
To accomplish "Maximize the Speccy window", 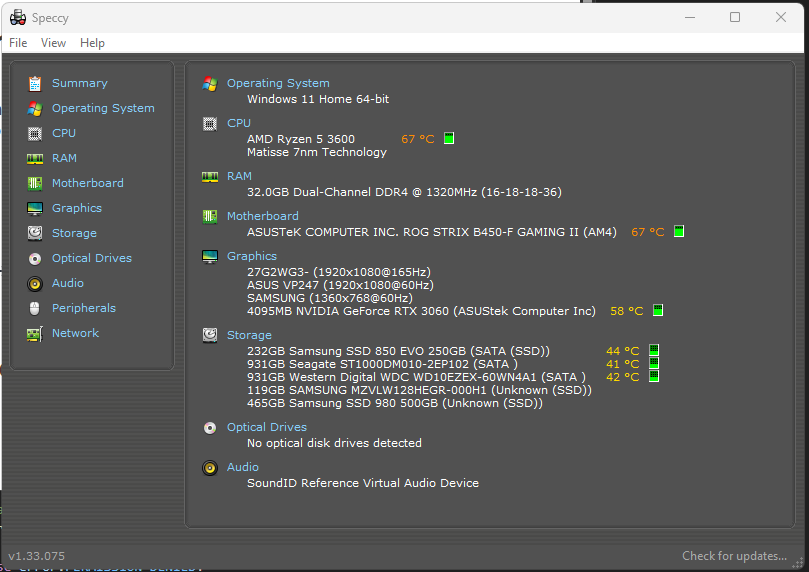I will click(x=735, y=18).
